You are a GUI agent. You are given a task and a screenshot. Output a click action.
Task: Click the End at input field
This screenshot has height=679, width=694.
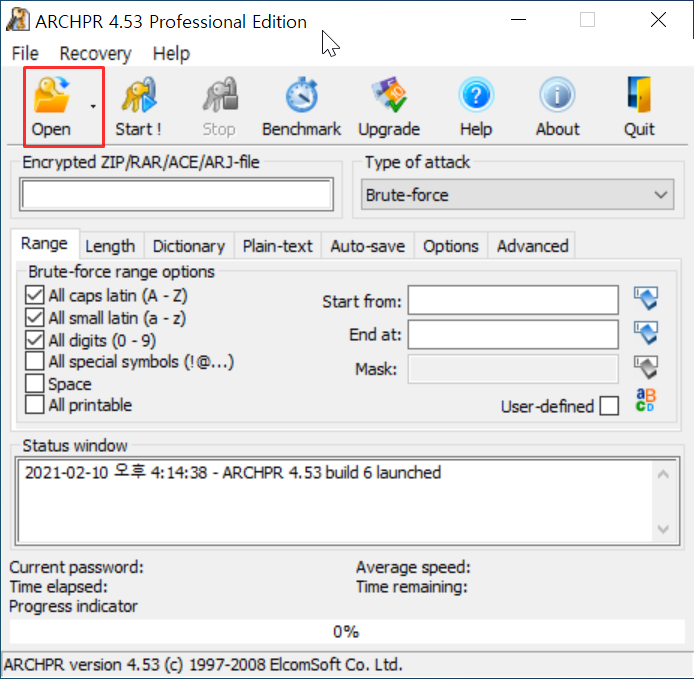(513, 335)
